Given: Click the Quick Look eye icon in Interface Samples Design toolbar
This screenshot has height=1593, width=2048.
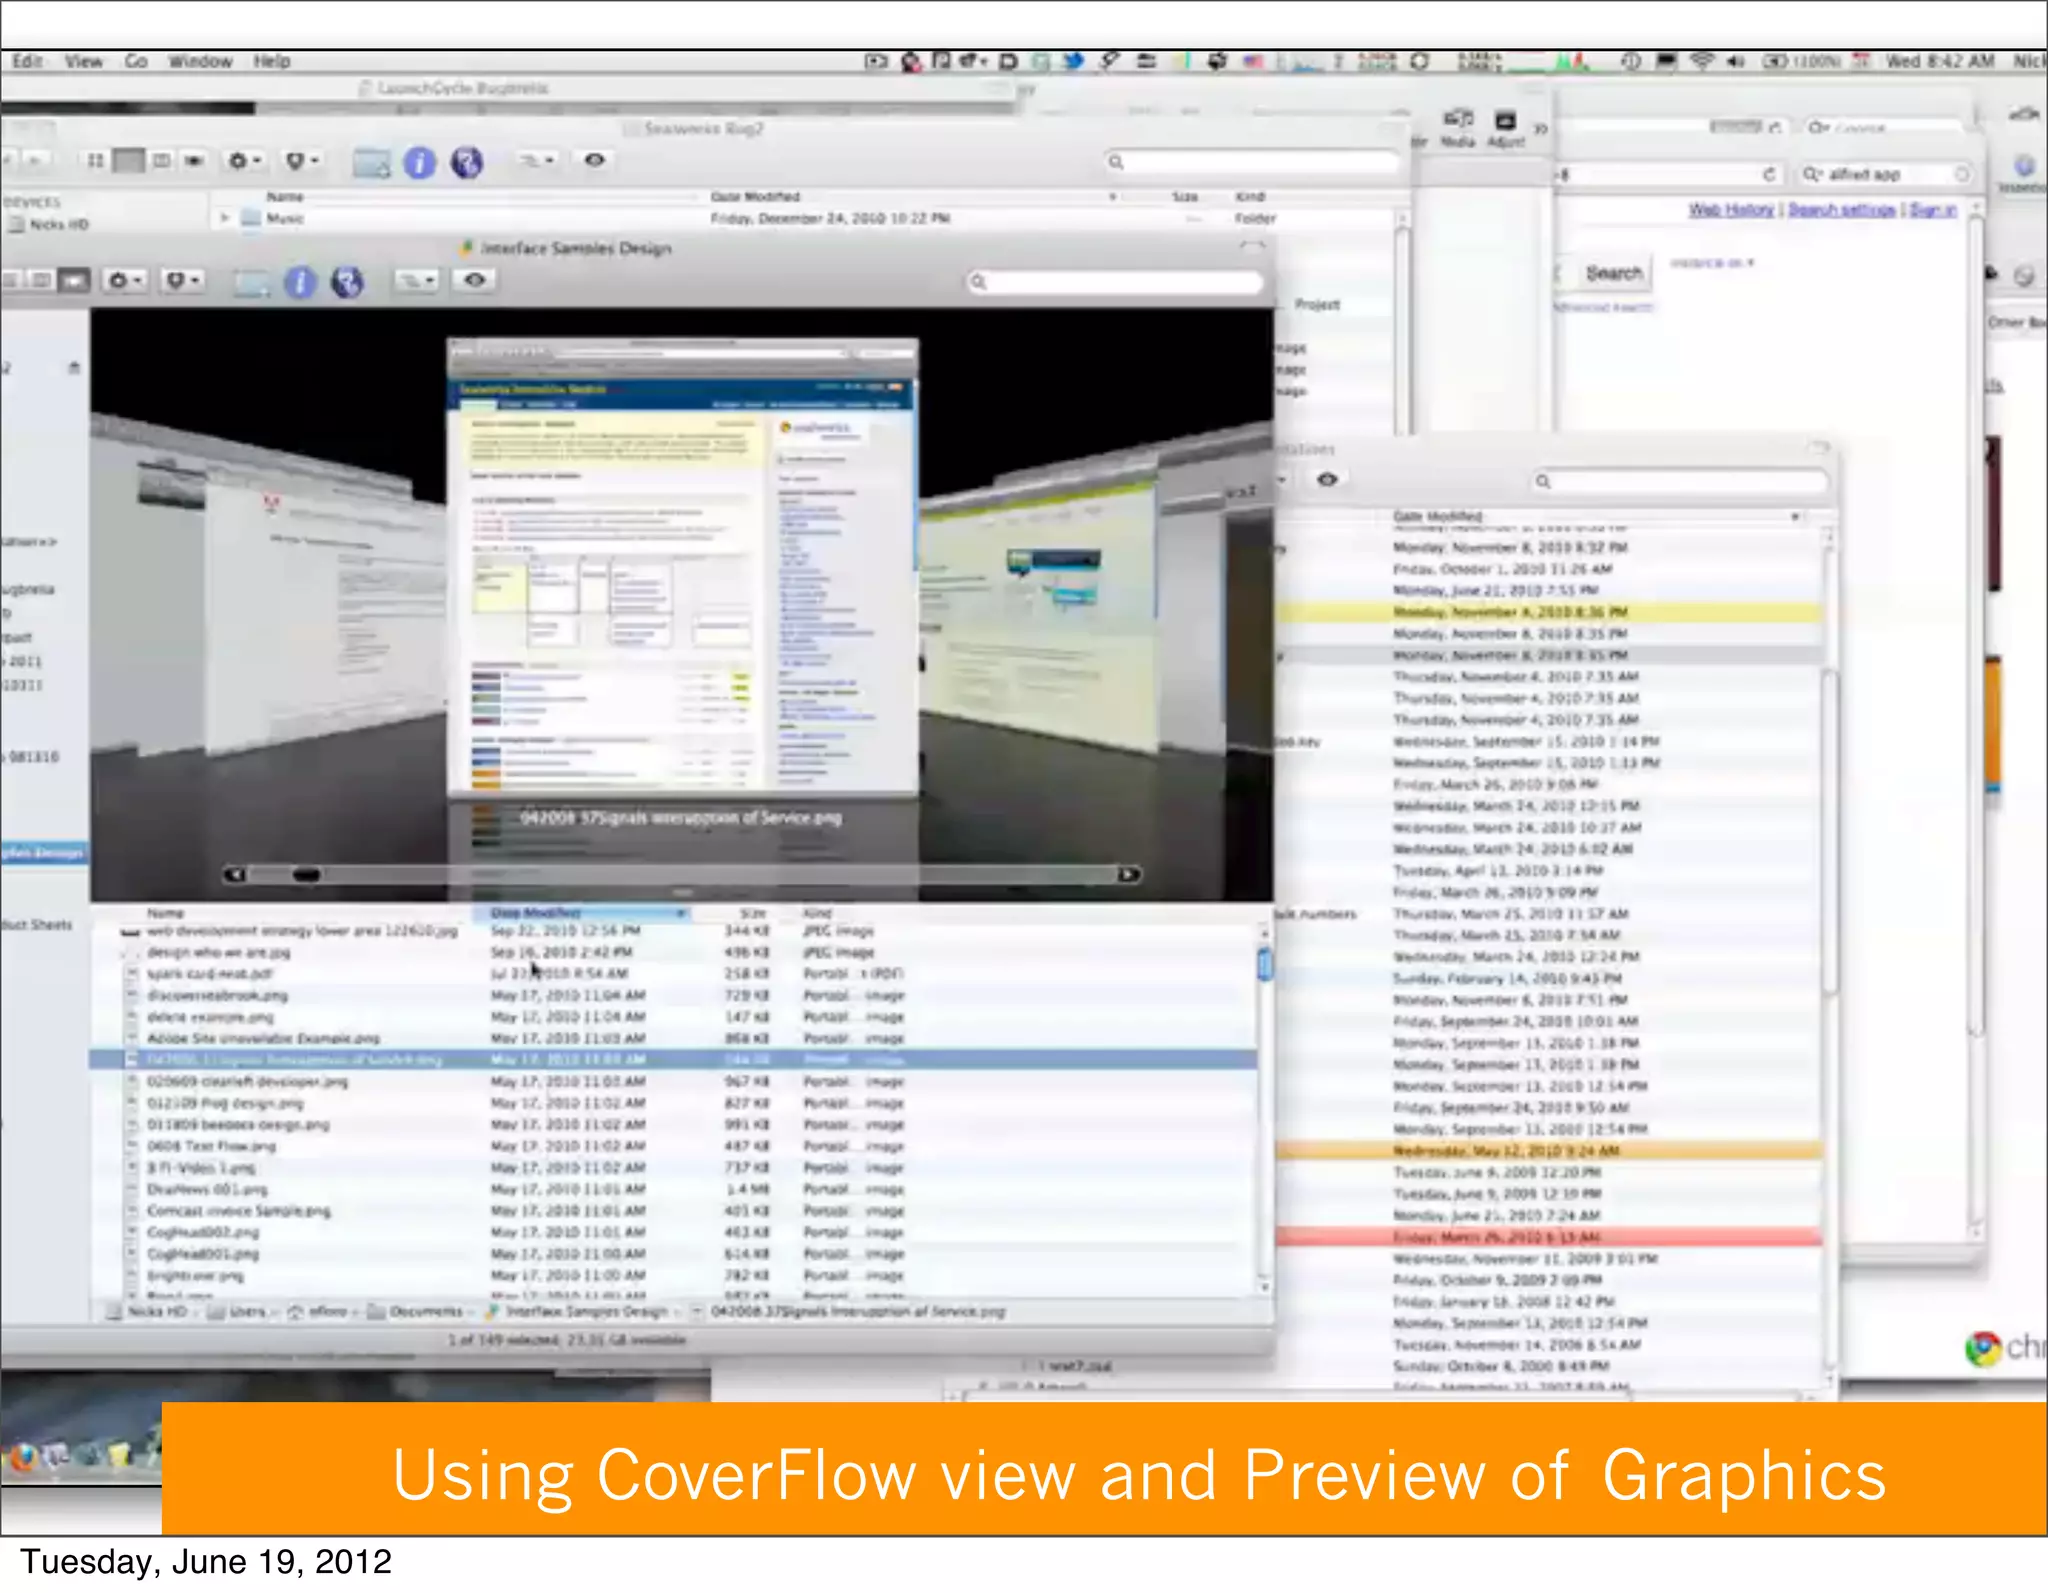Looking at the screenshot, I should pos(475,281).
